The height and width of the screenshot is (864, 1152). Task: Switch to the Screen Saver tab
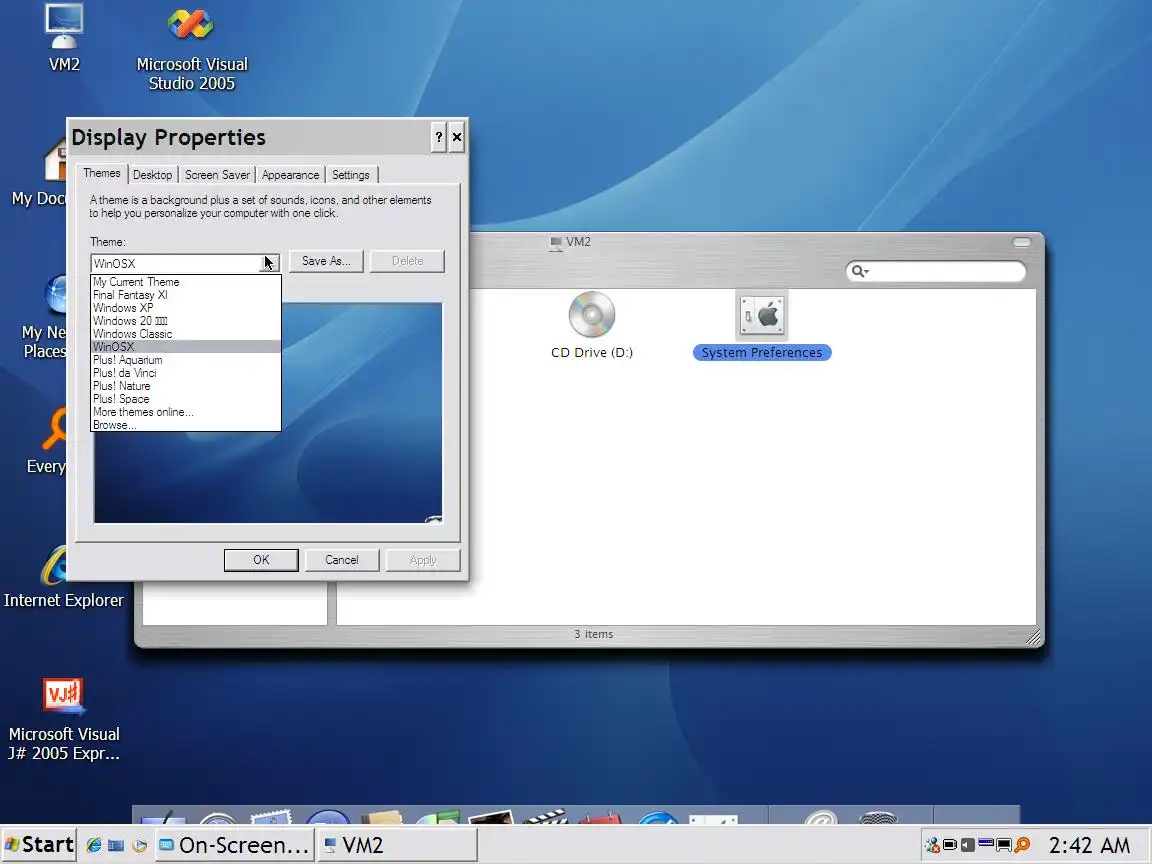coord(217,175)
